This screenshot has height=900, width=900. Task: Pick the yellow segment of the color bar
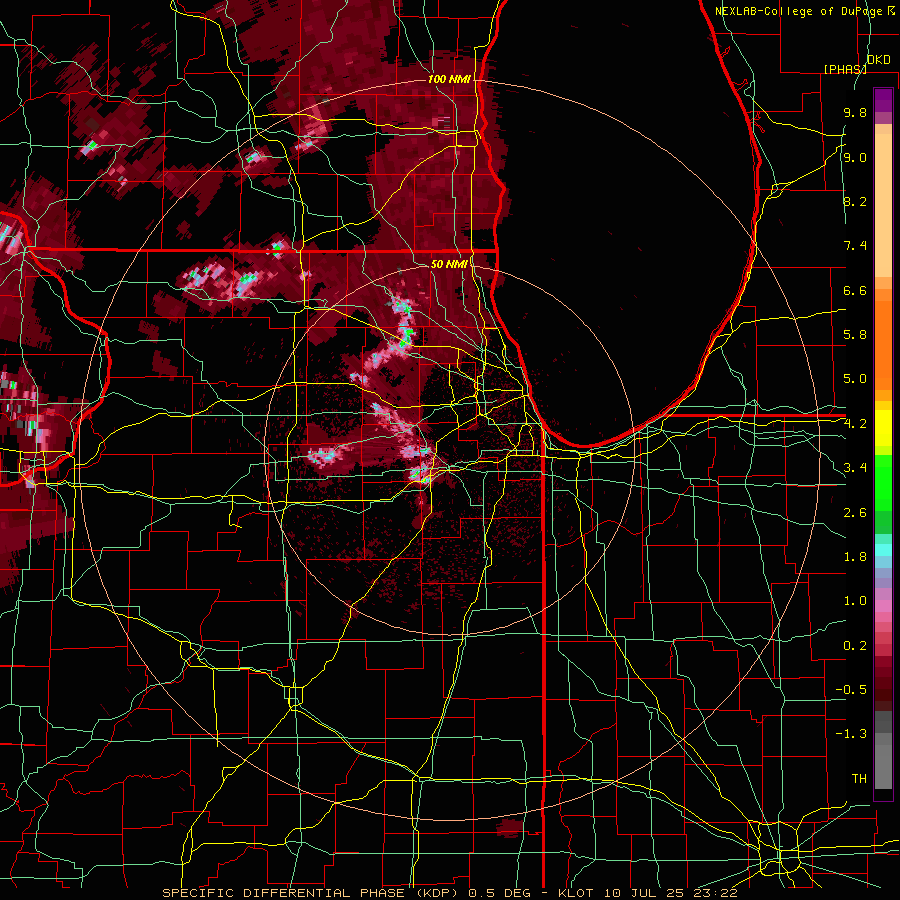click(x=883, y=428)
